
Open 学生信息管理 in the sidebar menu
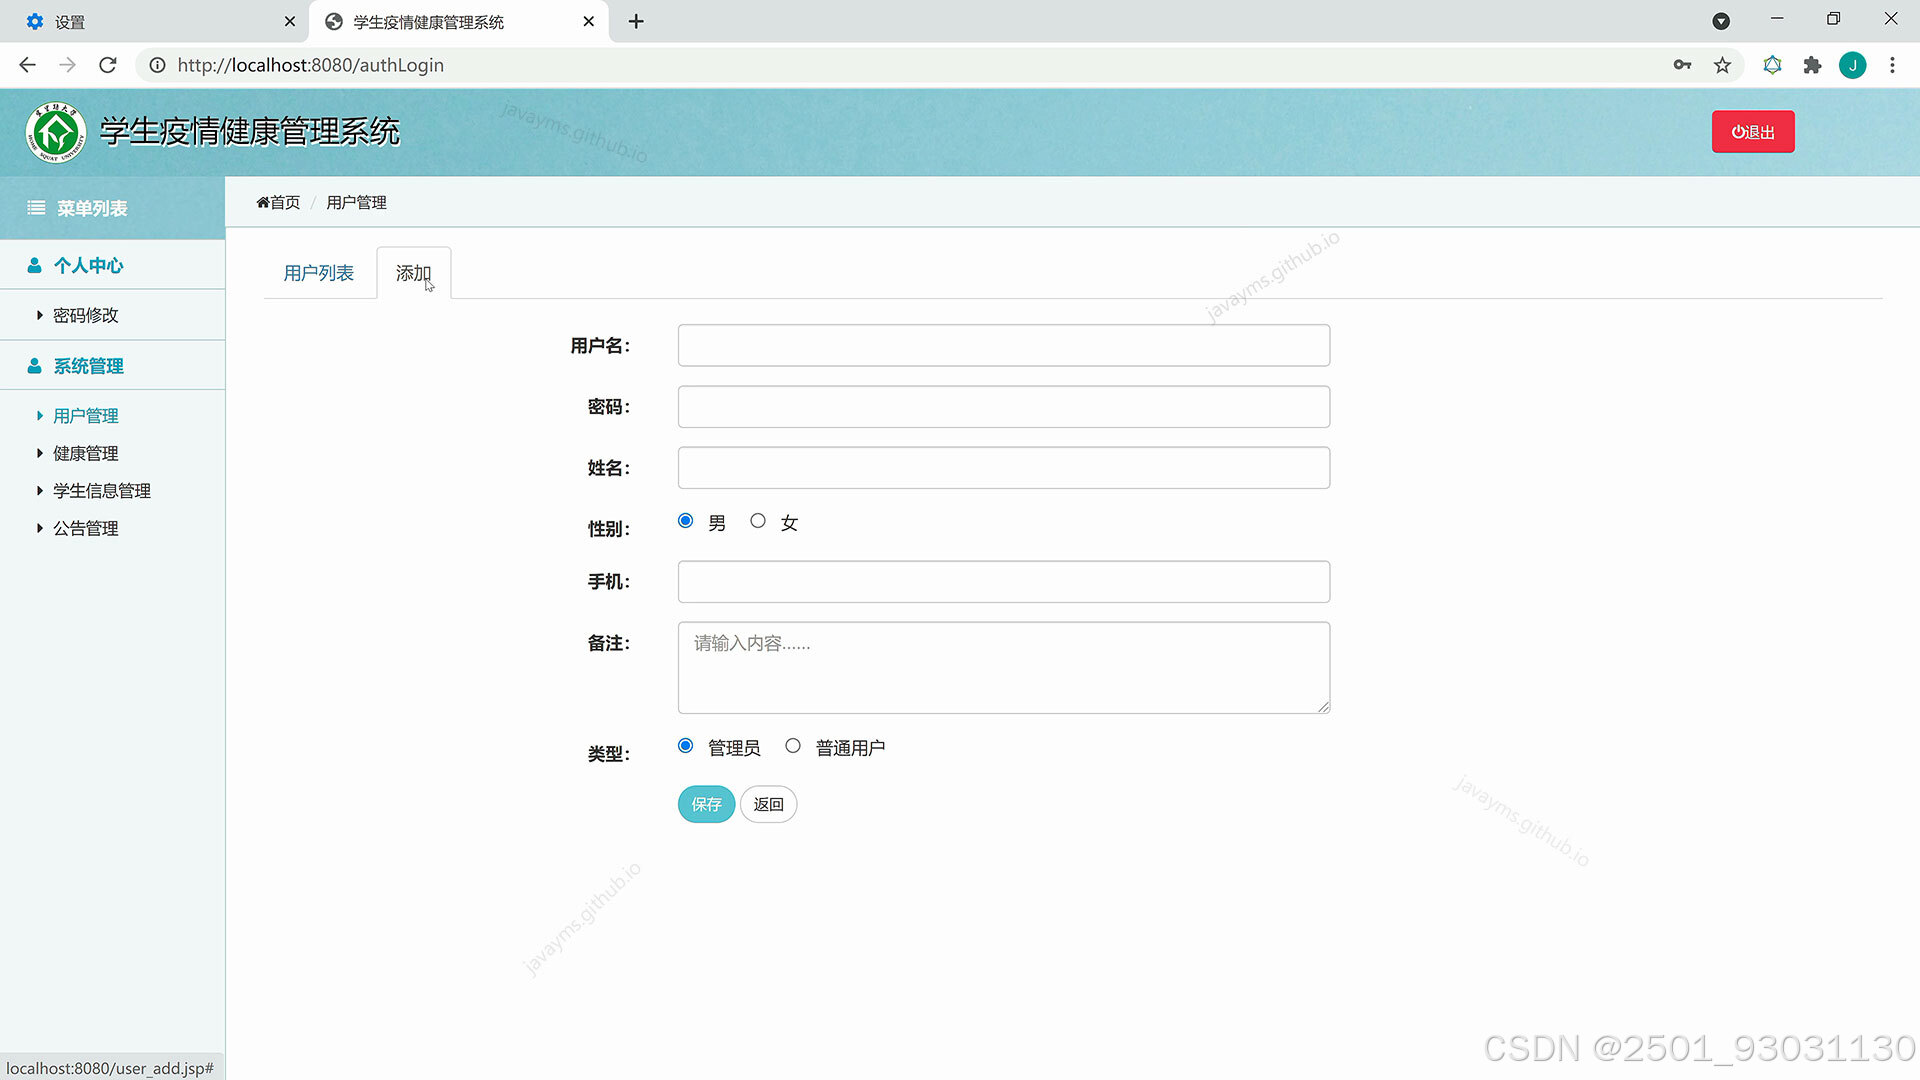(x=102, y=491)
